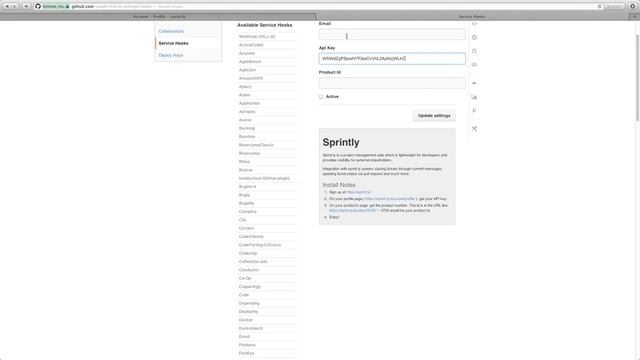Select the Bugzilla service hook
The image size is (640, 360).
point(246,203)
